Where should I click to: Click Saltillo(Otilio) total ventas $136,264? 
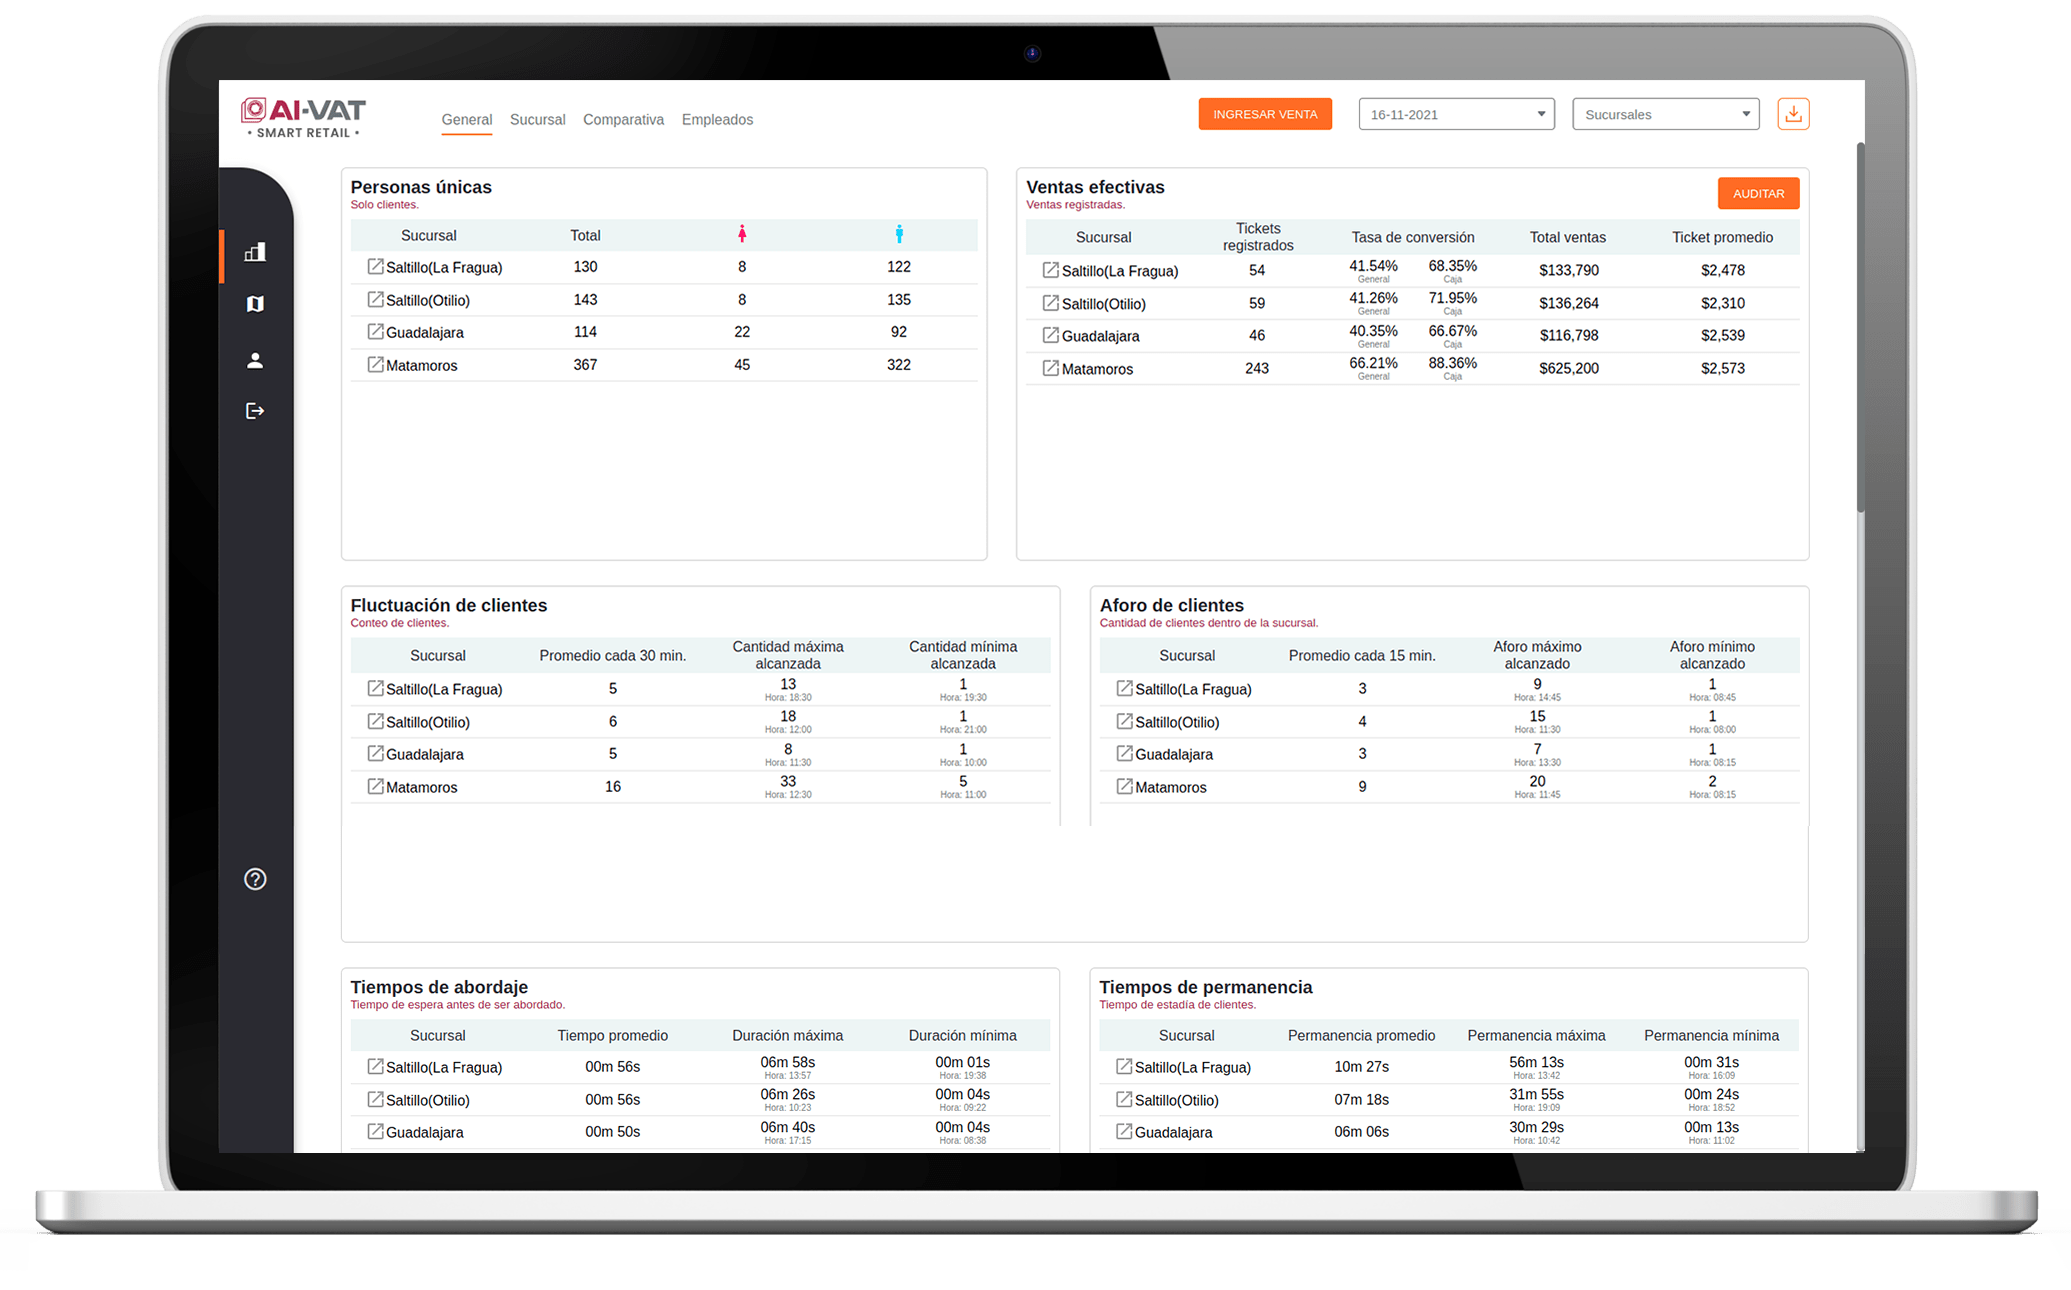pos(1568,303)
